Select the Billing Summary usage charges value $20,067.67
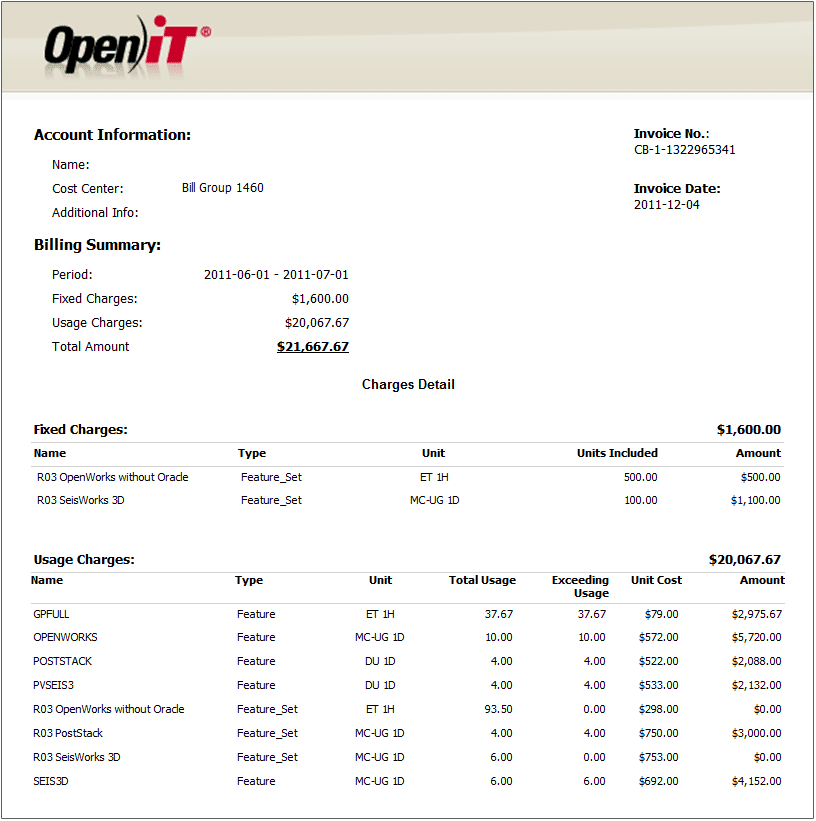This screenshot has width=816, height=821. tap(317, 323)
